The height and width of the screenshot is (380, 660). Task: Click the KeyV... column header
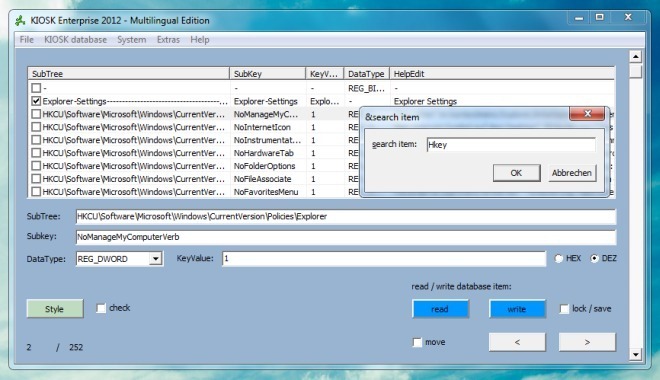(x=325, y=74)
